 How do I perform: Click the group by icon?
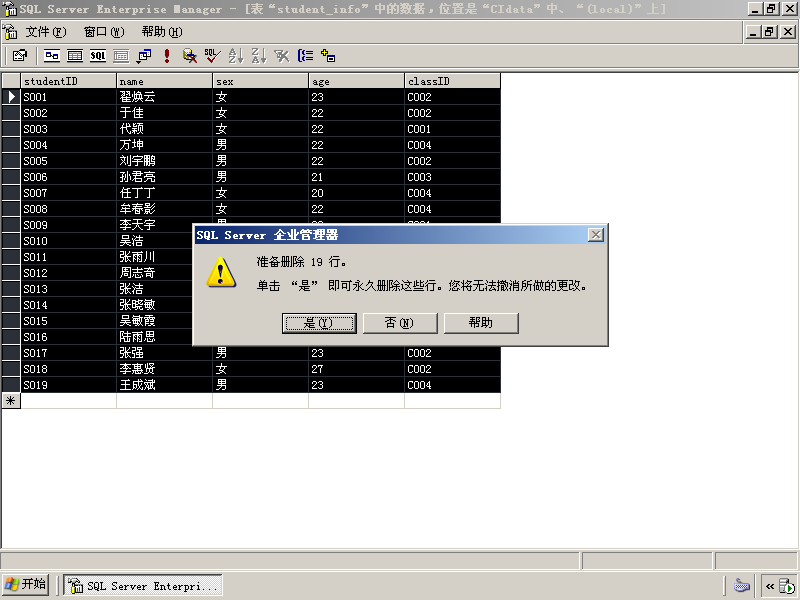point(305,56)
